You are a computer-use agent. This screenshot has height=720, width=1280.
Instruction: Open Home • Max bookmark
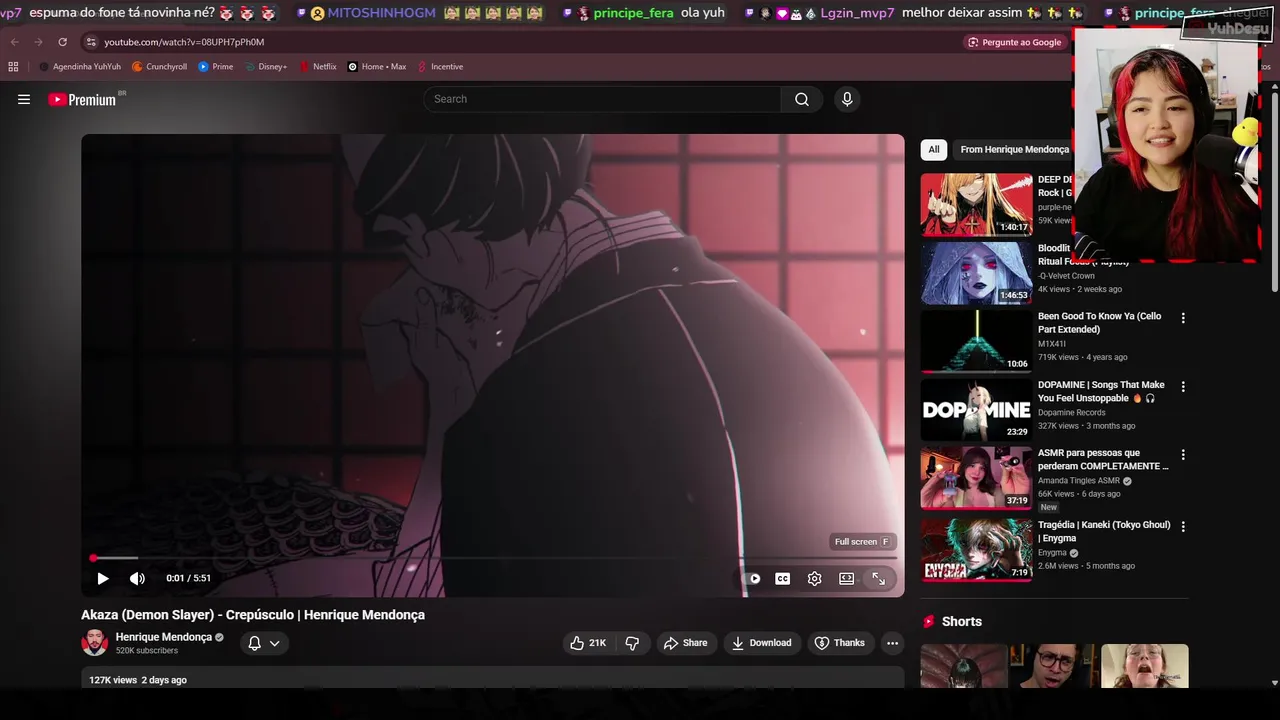376,67
